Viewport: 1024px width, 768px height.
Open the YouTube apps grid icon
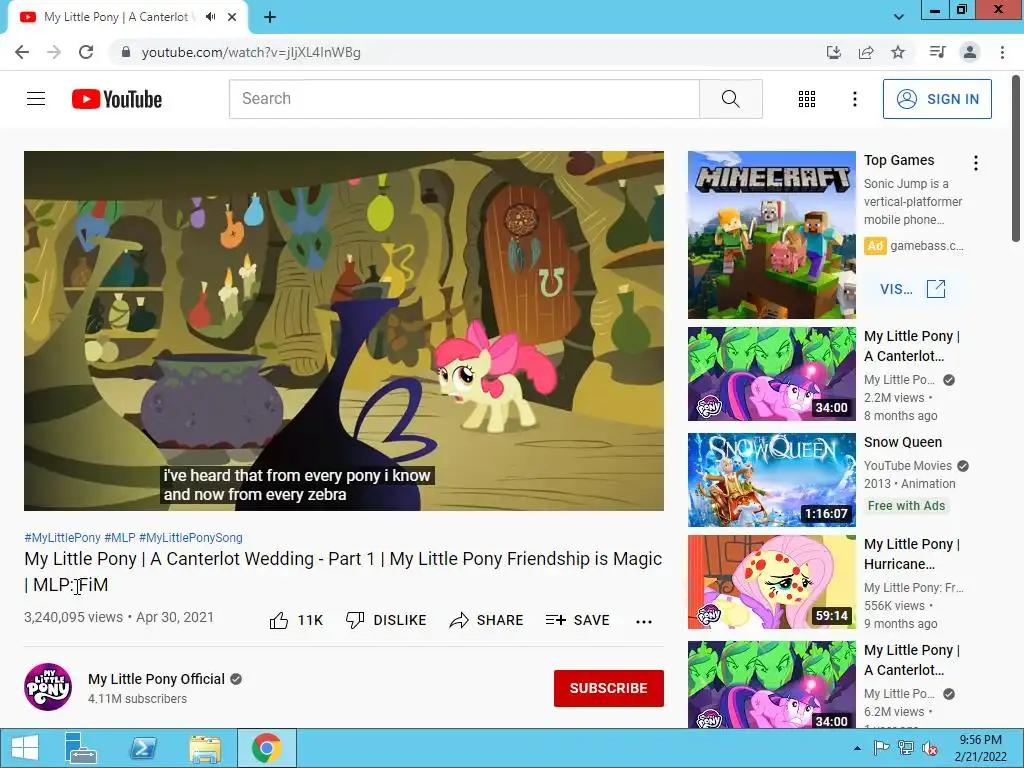click(807, 99)
